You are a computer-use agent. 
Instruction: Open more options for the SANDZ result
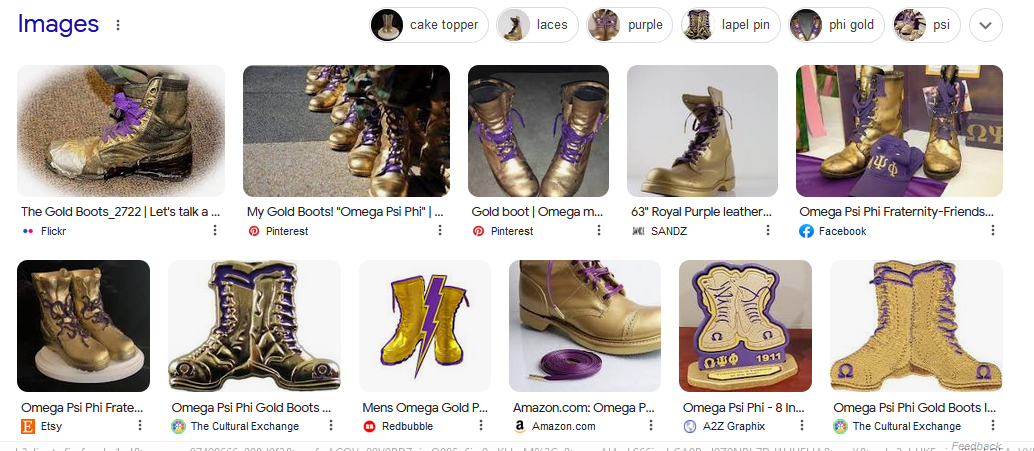click(x=768, y=230)
